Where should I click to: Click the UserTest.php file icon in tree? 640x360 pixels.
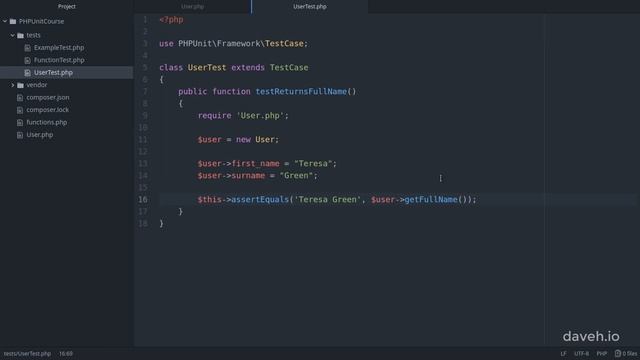27,73
